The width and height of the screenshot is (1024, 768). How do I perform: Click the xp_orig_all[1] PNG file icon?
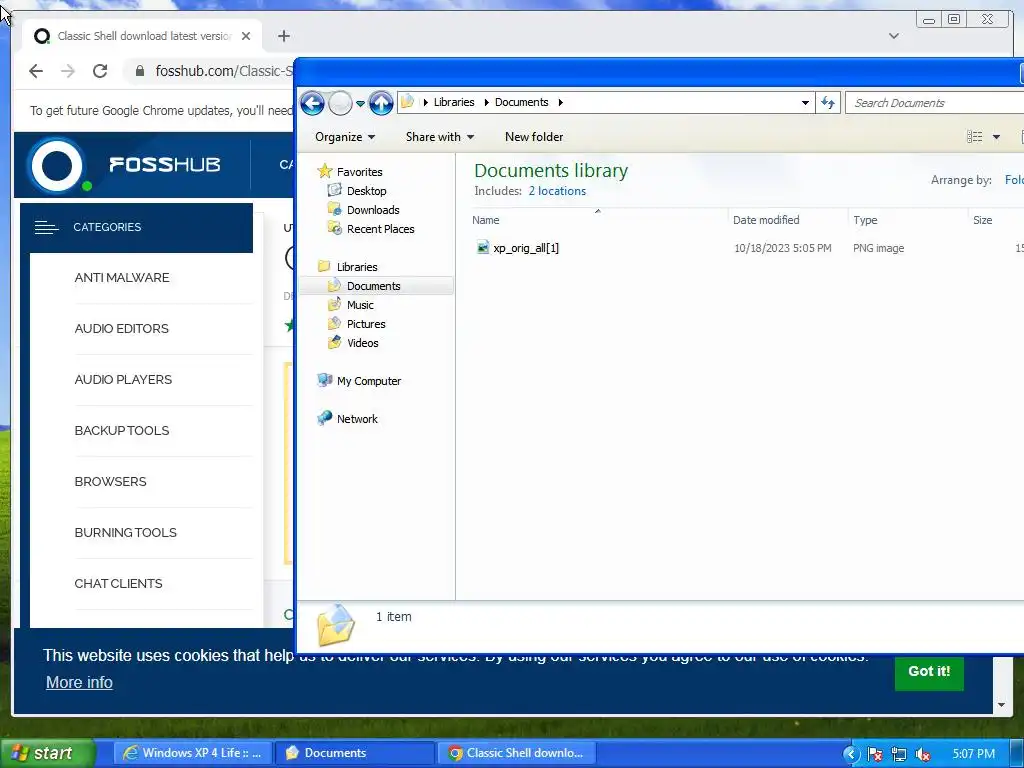[483, 247]
